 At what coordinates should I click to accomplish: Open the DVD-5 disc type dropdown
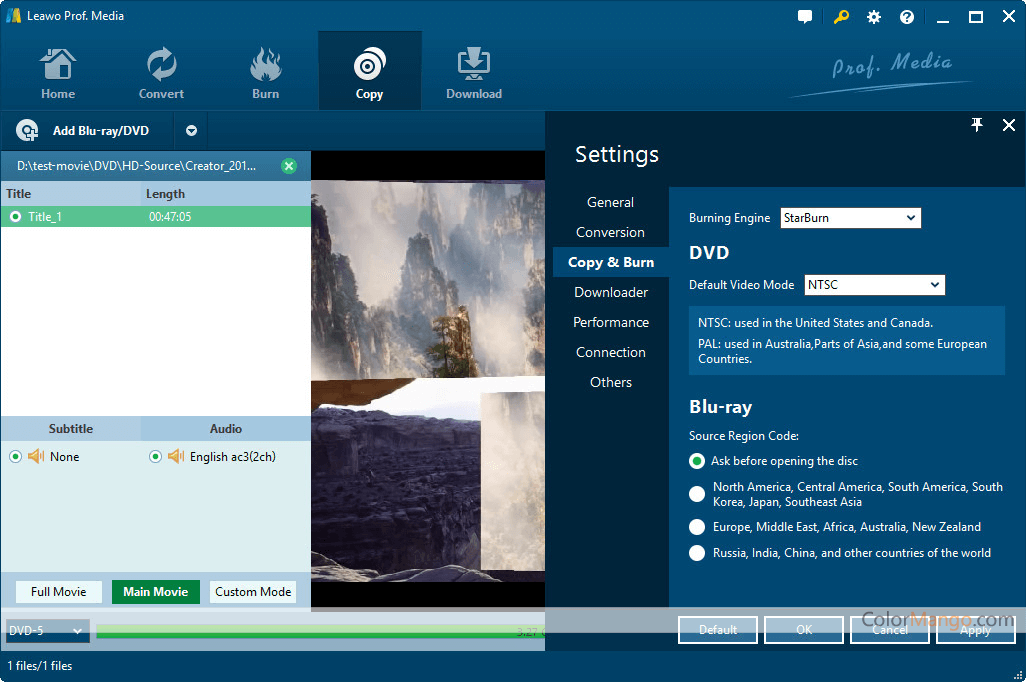(x=46, y=631)
